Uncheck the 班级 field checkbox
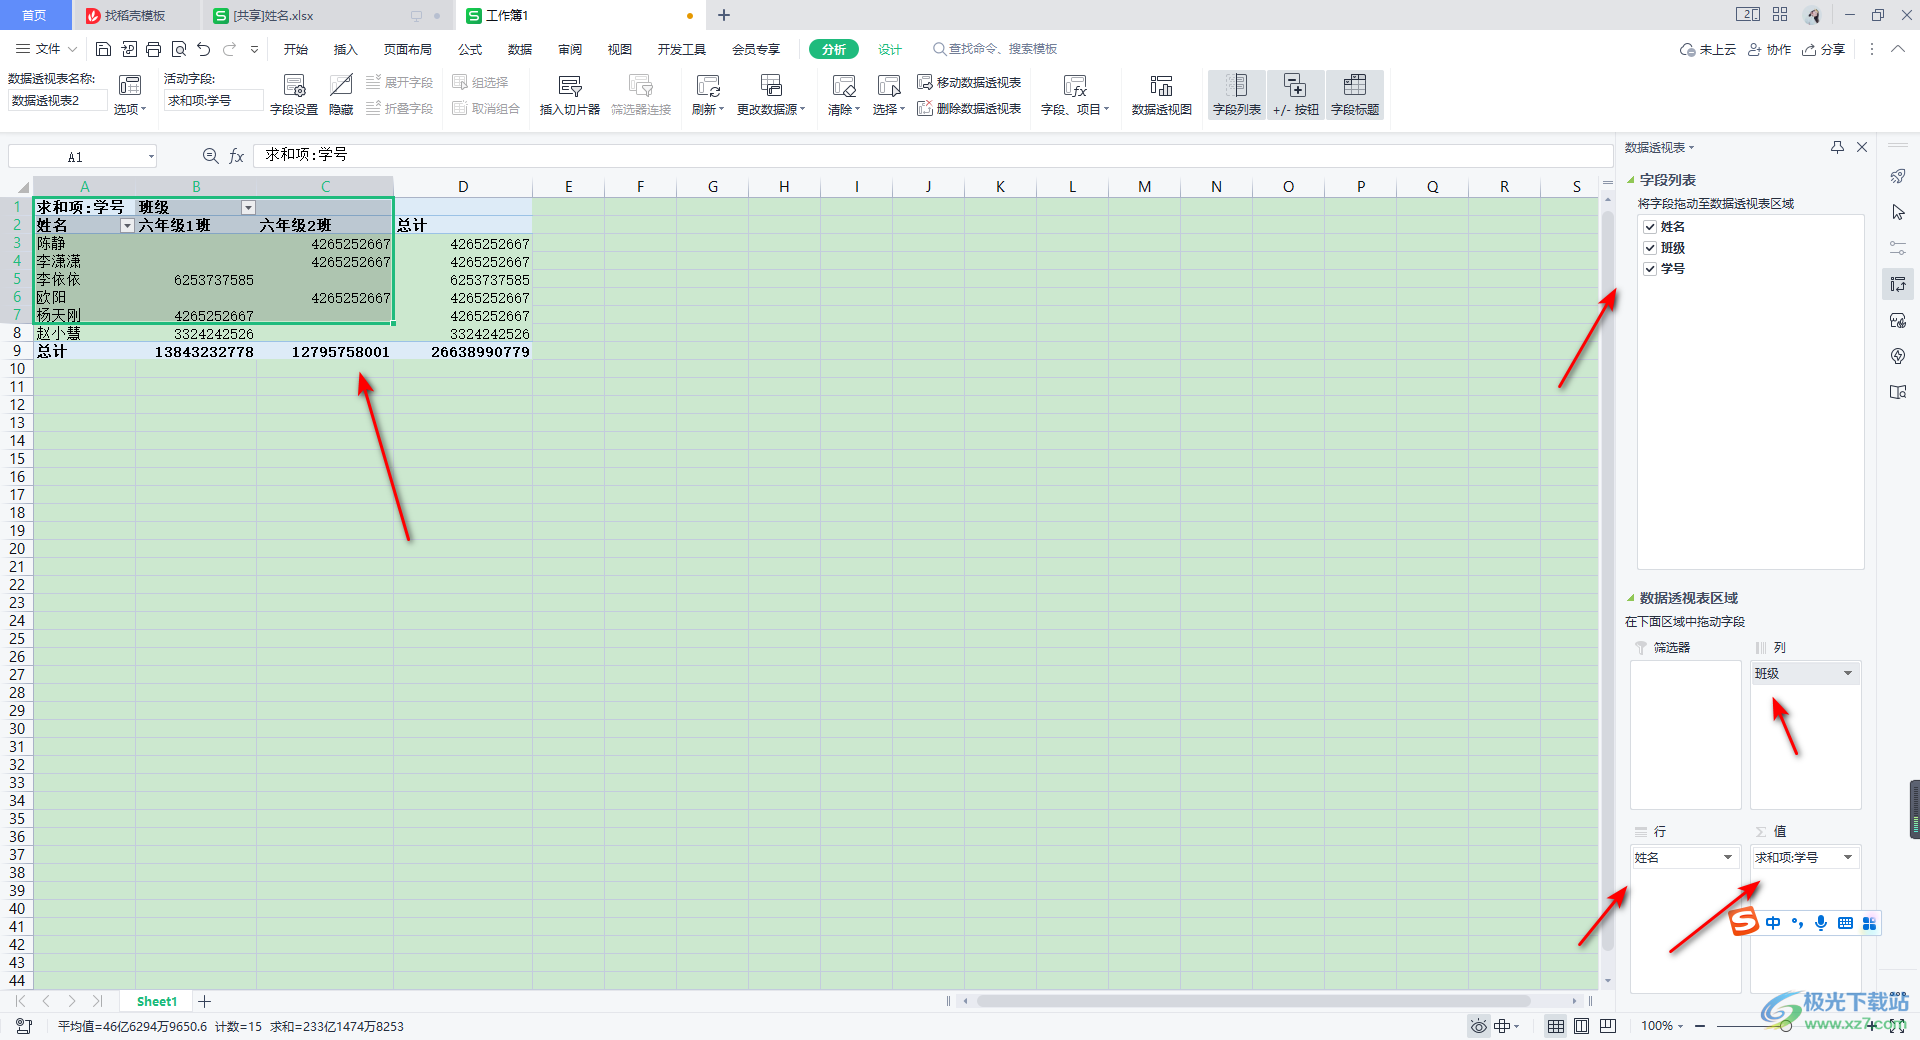Image resolution: width=1920 pixels, height=1040 pixels. [1650, 248]
